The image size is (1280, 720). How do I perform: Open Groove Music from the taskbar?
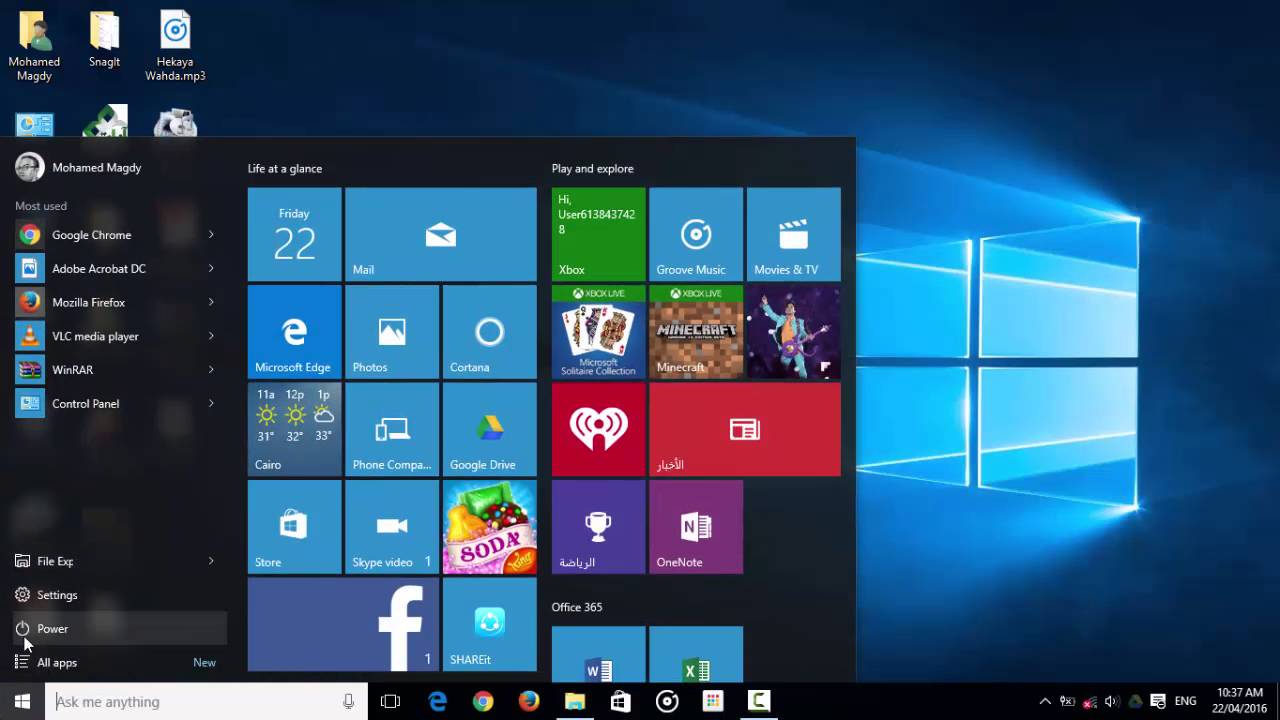[667, 701]
